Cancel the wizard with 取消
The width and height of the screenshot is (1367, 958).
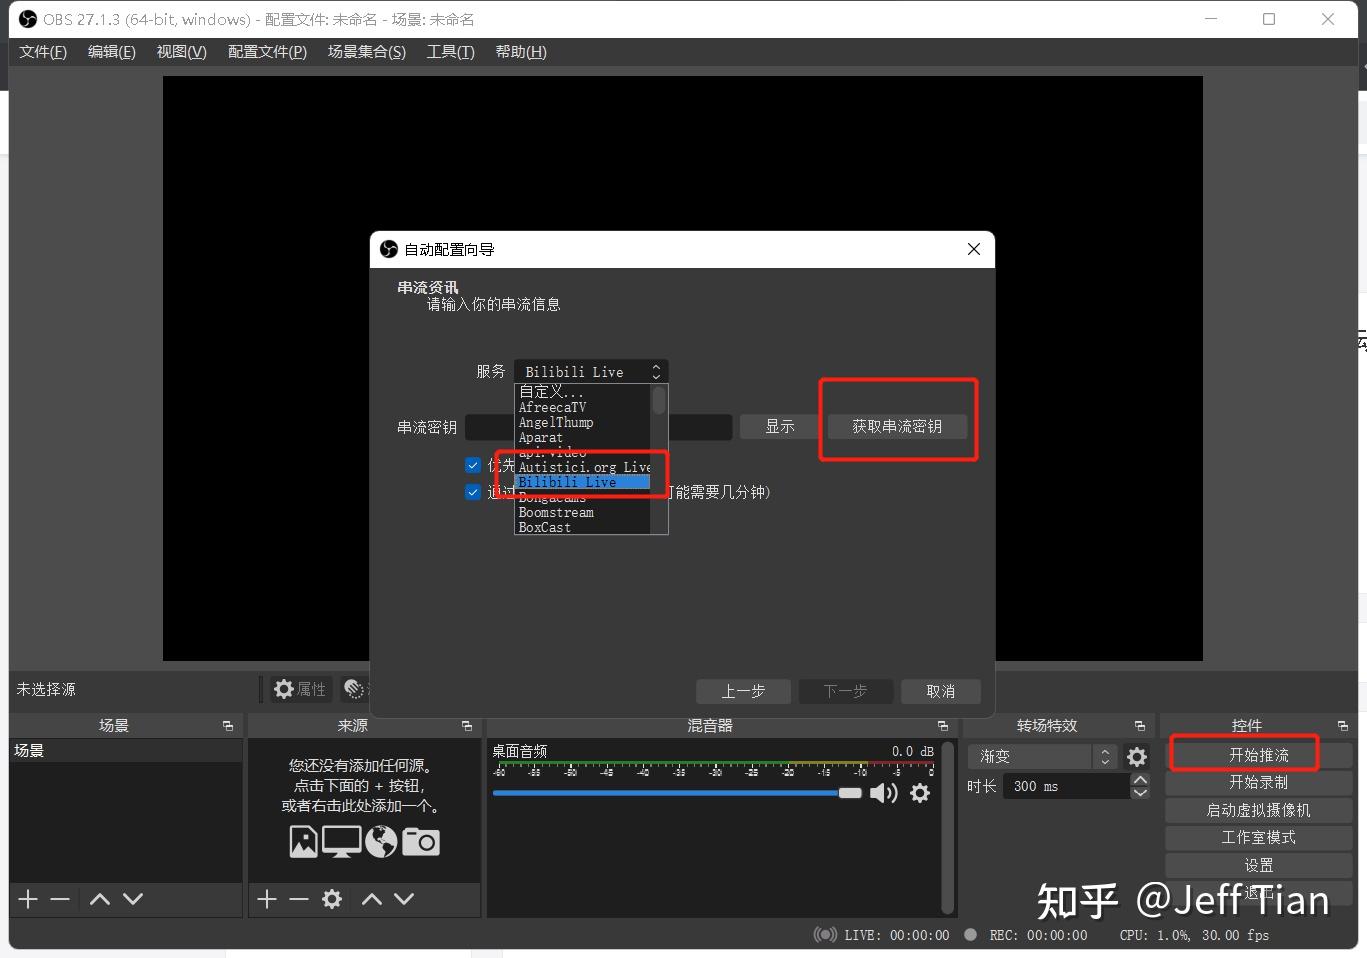[940, 691]
